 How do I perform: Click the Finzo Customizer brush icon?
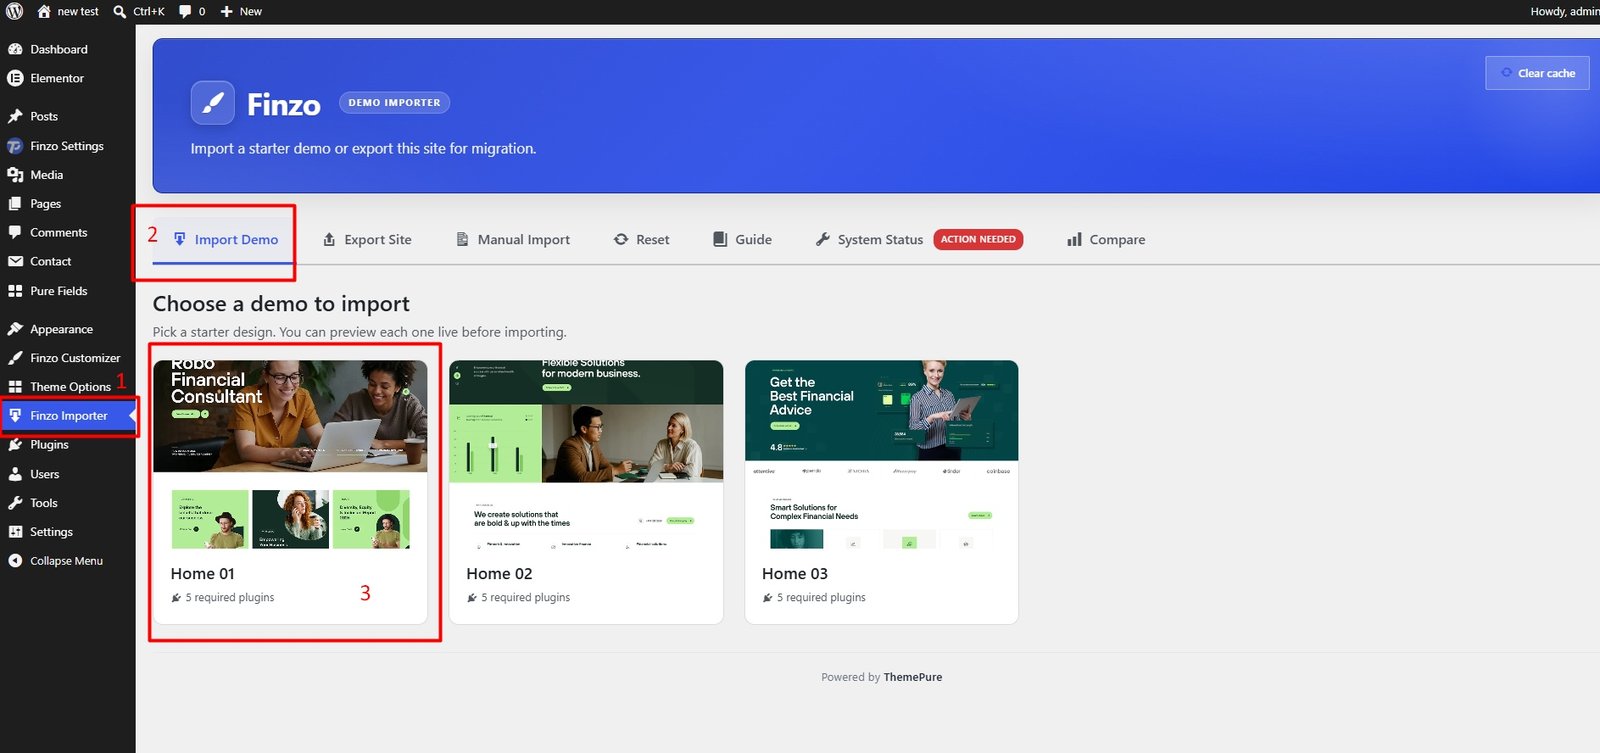coord(15,358)
